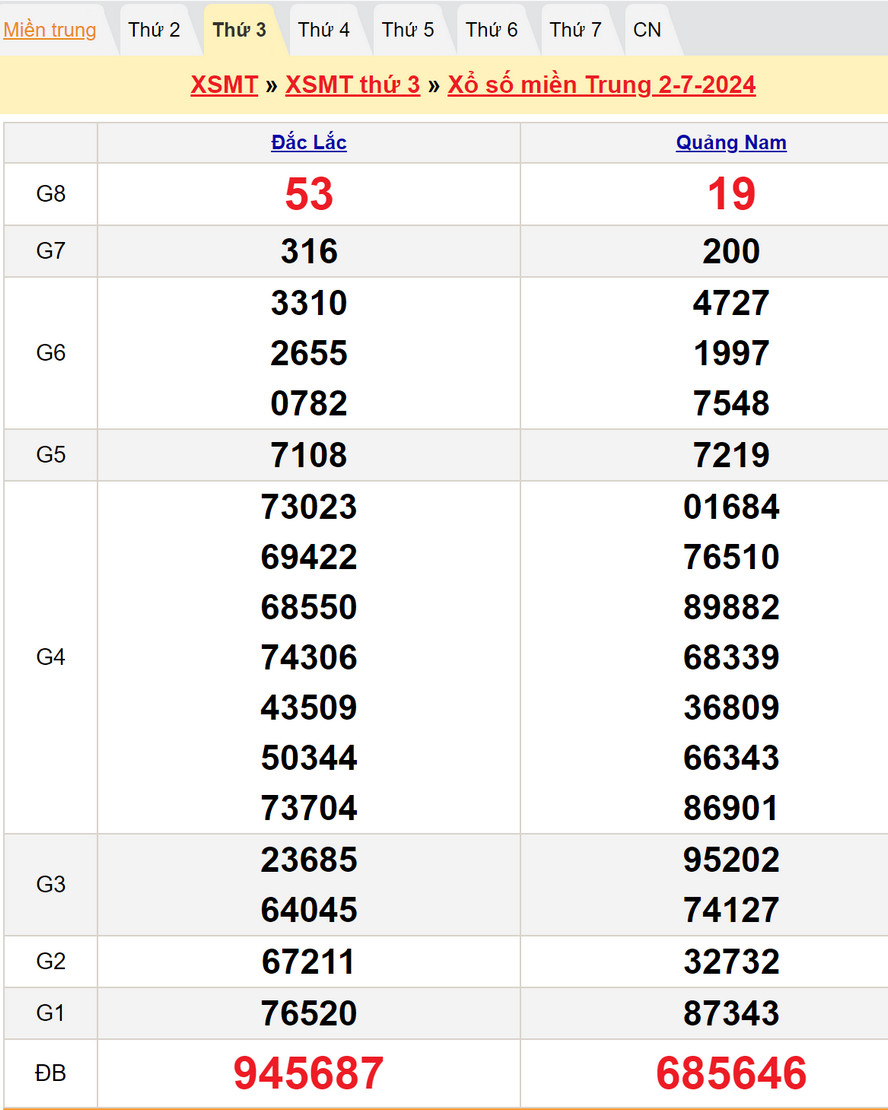Open the CN (Sunday) tab
Image resolution: width=888 pixels, height=1110 pixels.
point(647,30)
